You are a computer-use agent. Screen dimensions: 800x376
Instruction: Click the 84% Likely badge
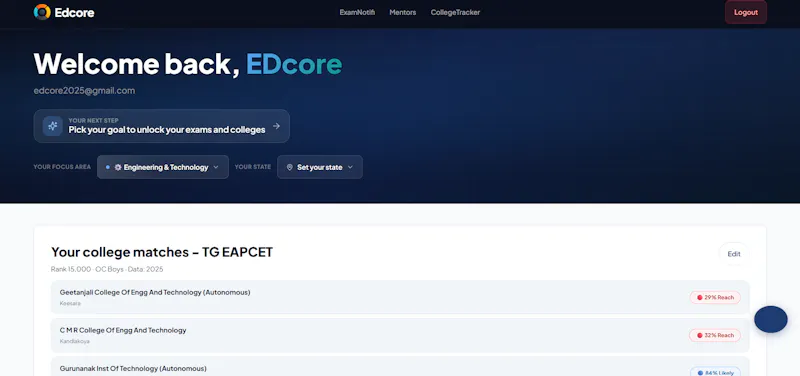[x=715, y=373]
